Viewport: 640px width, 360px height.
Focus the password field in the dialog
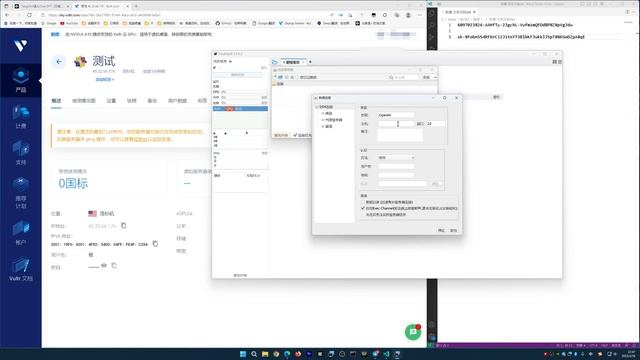396,175
